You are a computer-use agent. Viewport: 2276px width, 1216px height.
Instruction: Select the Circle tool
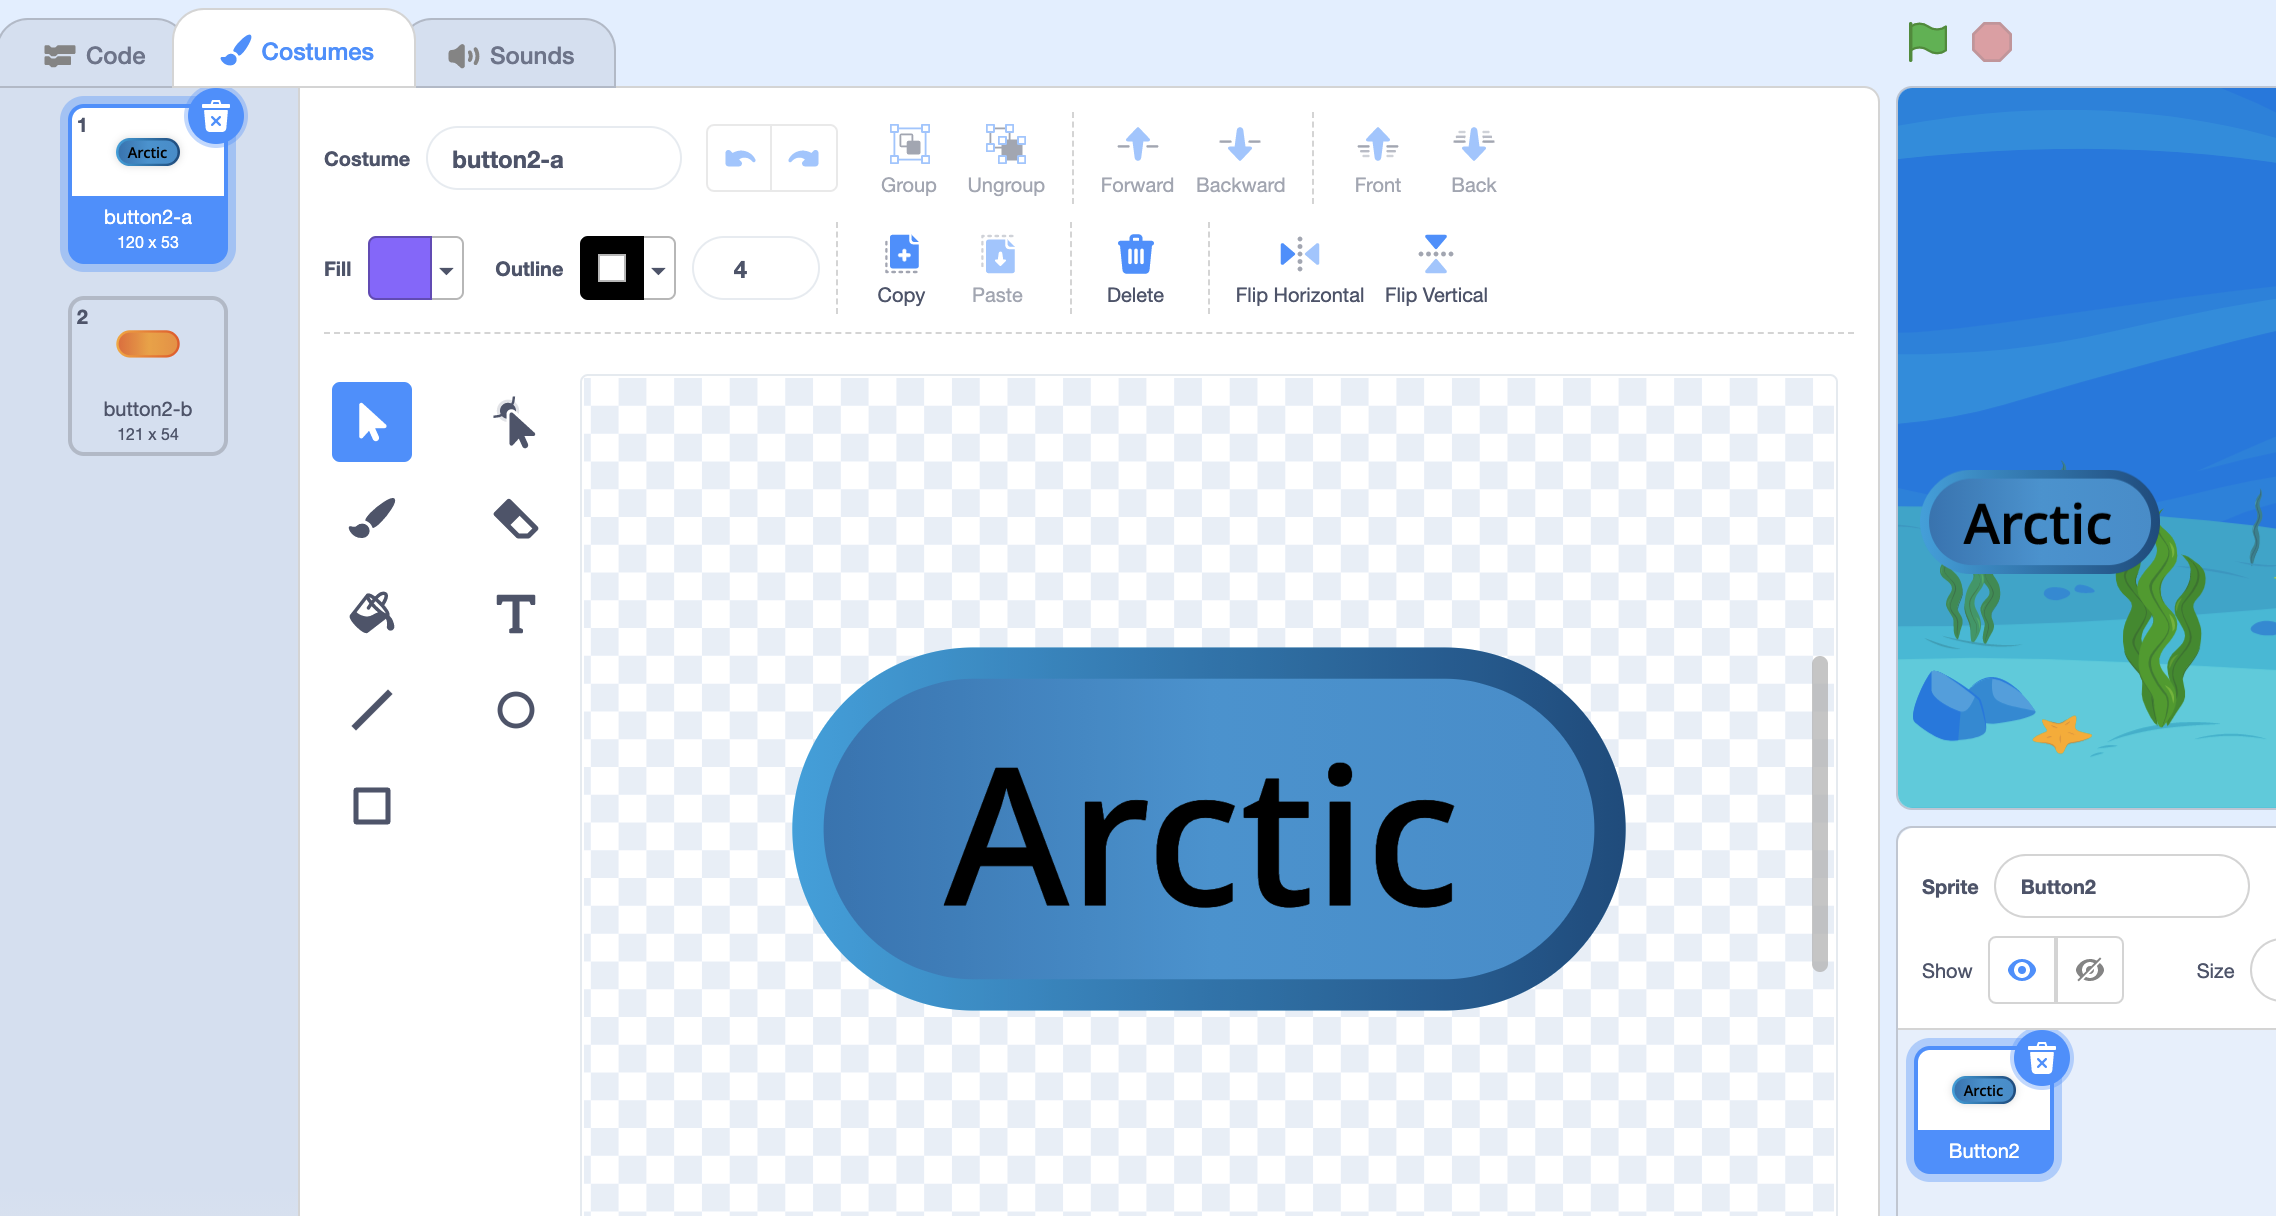515,710
